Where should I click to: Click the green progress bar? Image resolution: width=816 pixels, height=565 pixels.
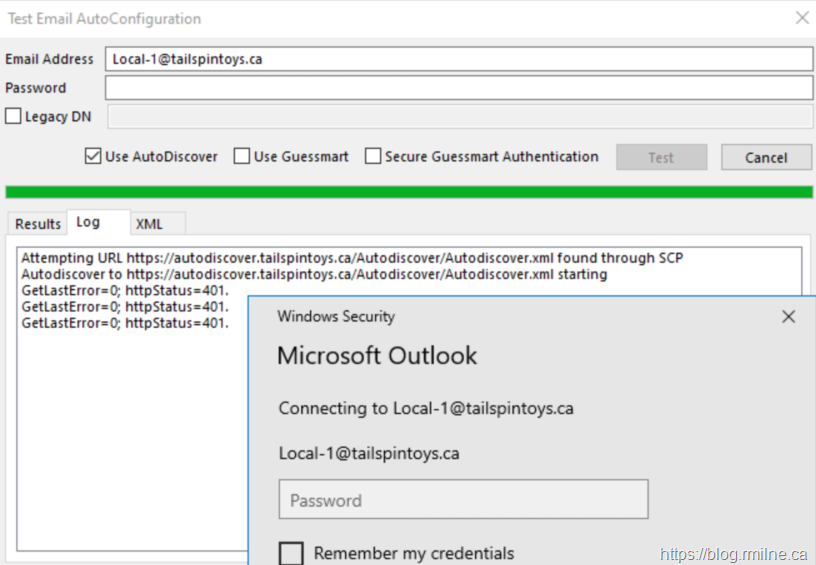(408, 192)
